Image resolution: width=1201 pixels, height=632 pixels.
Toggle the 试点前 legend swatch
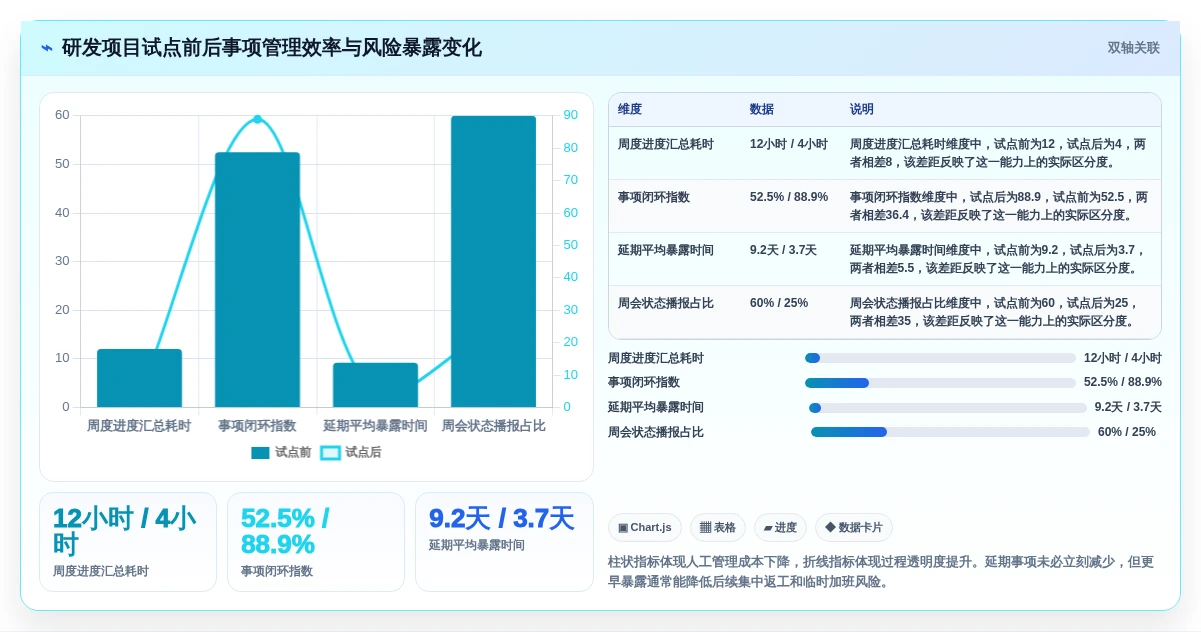coord(260,453)
